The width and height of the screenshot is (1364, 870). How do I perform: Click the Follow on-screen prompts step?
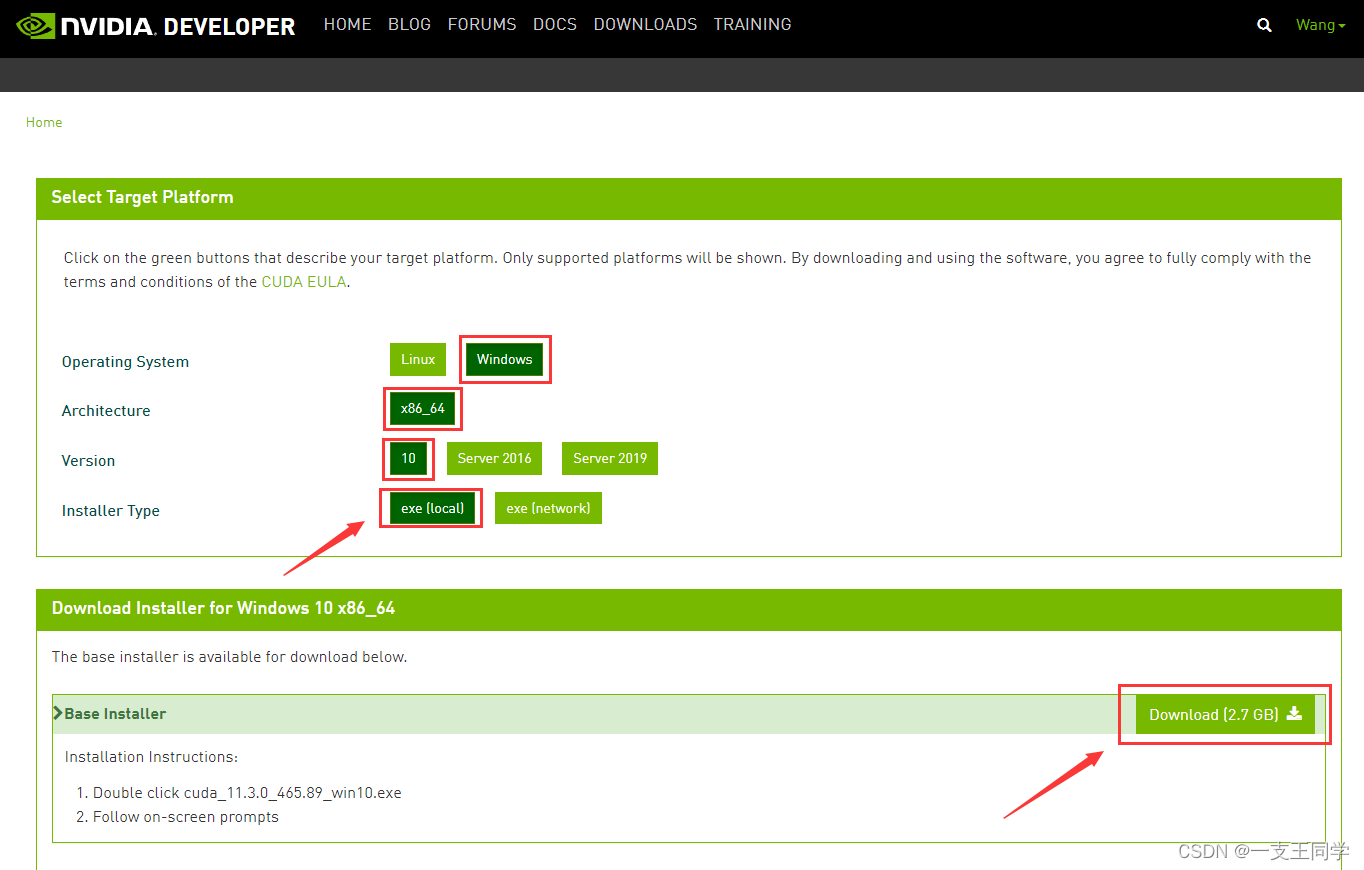pos(186,817)
